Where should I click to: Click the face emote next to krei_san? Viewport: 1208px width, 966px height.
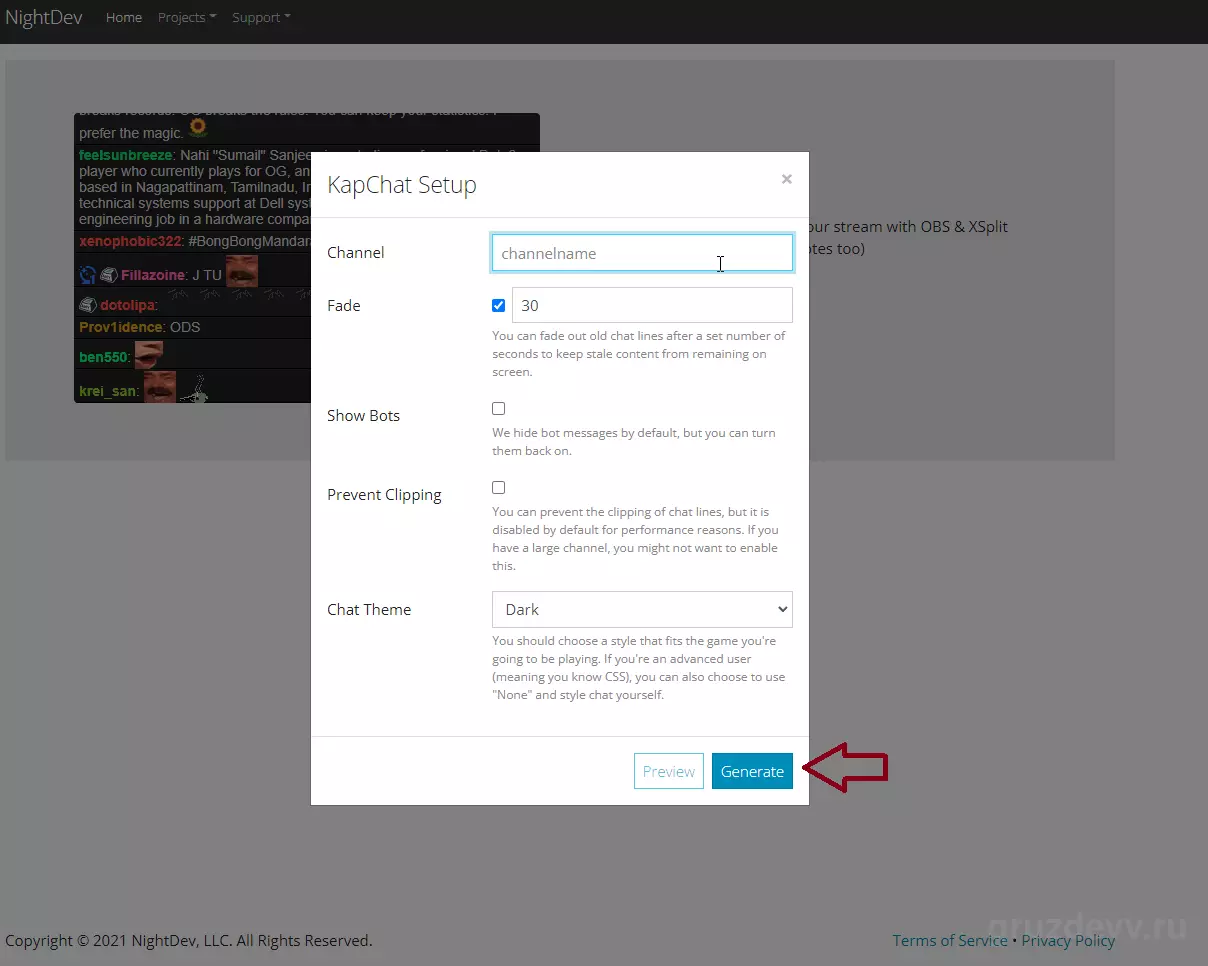click(158, 387)
